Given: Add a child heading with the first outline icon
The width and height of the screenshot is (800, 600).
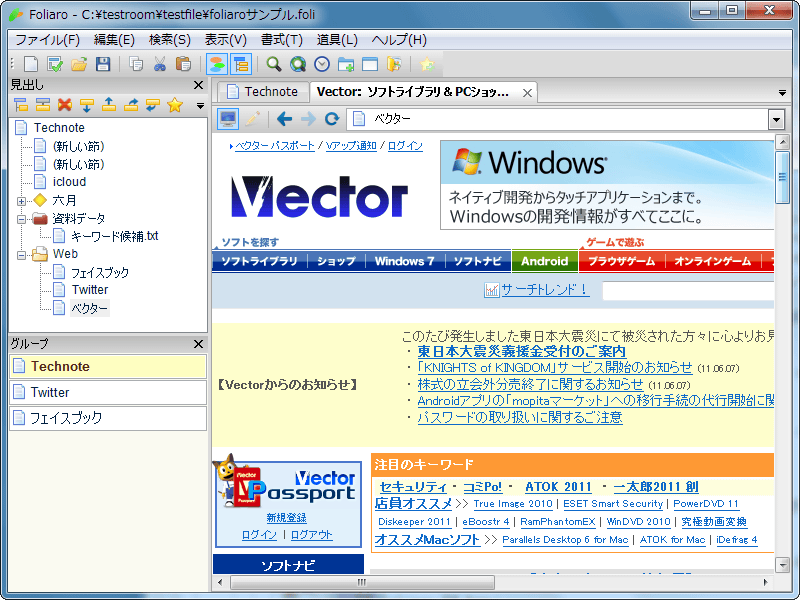Looking at the screenshot, I should 21,105.
